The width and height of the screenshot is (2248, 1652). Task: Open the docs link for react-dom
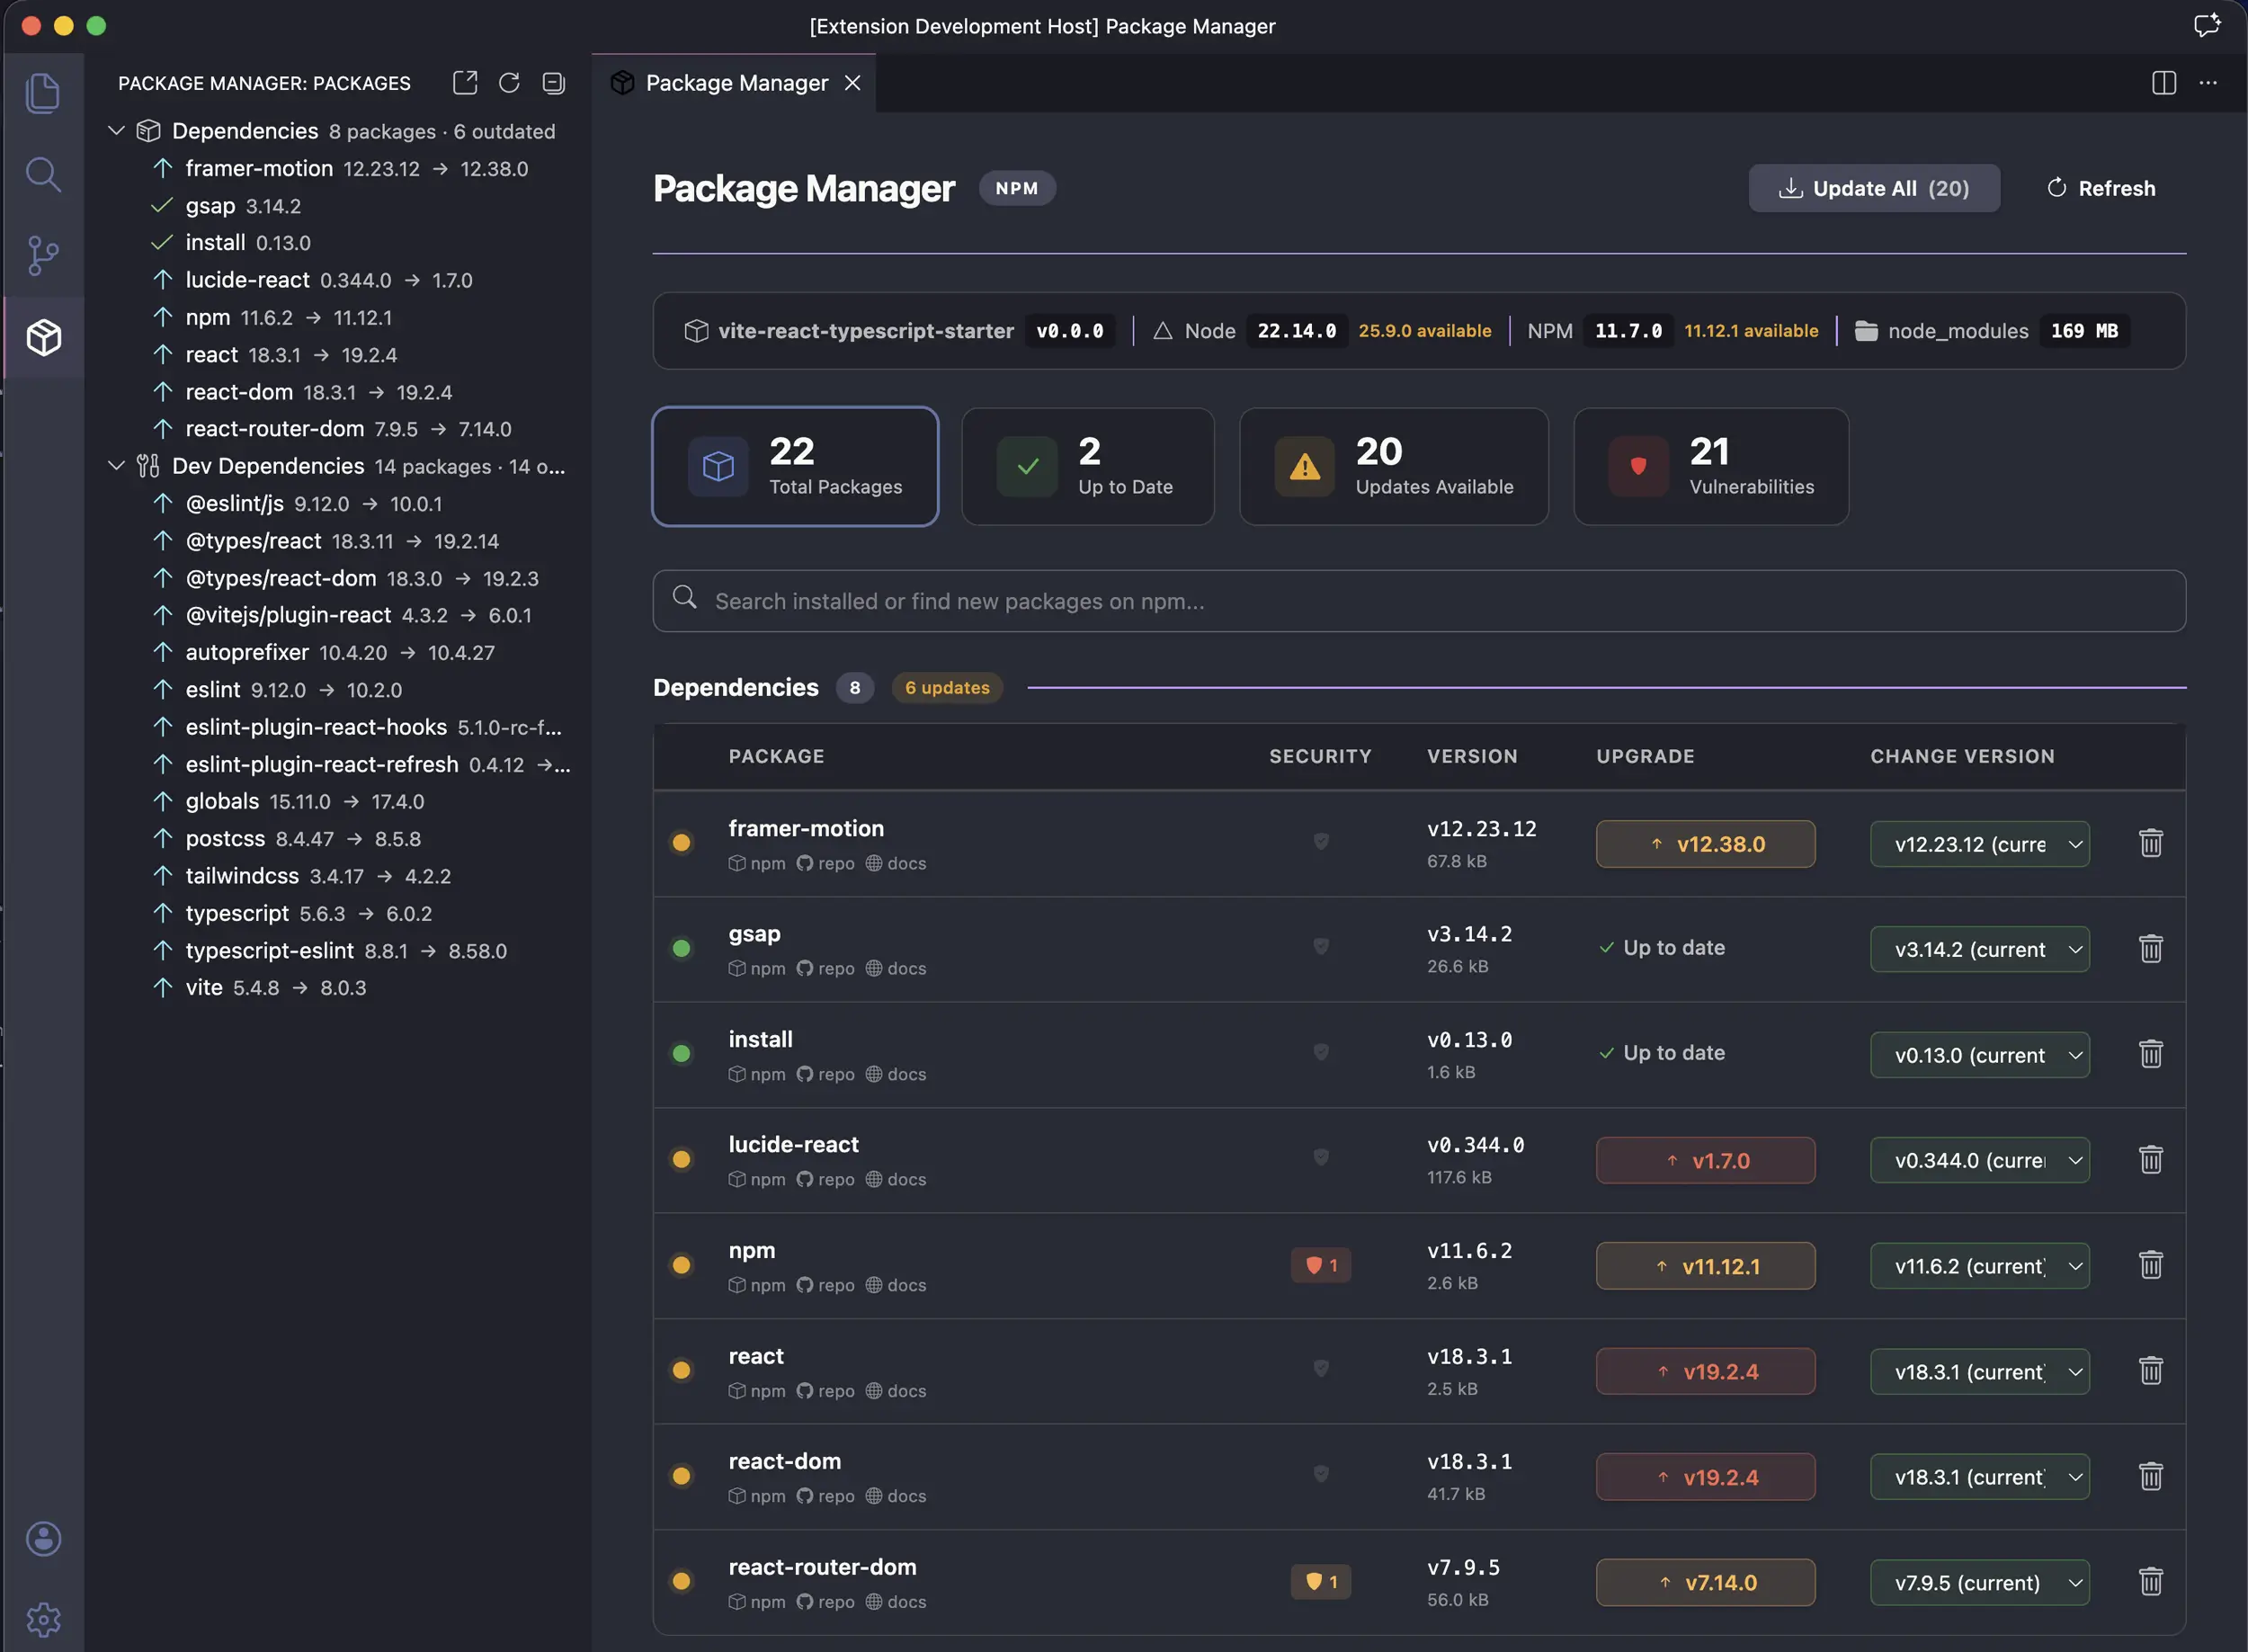[896, 1496]
